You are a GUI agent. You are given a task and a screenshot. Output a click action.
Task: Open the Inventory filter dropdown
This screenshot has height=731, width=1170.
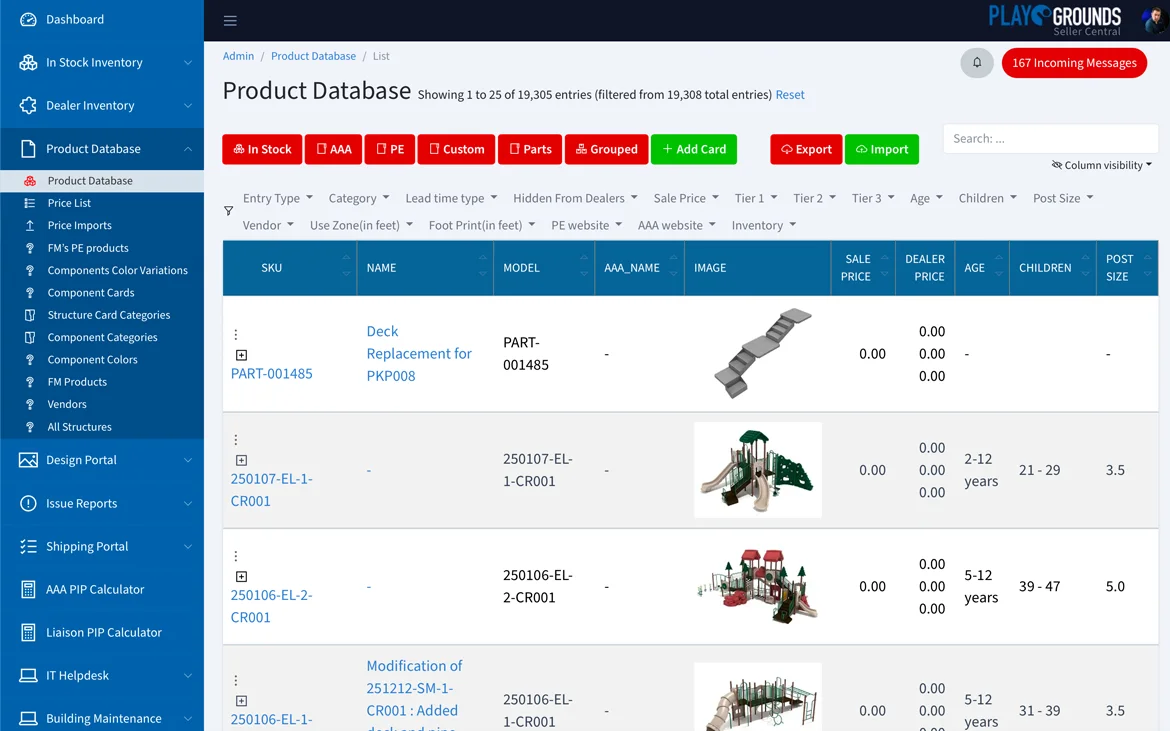click(x=763, y=225)
